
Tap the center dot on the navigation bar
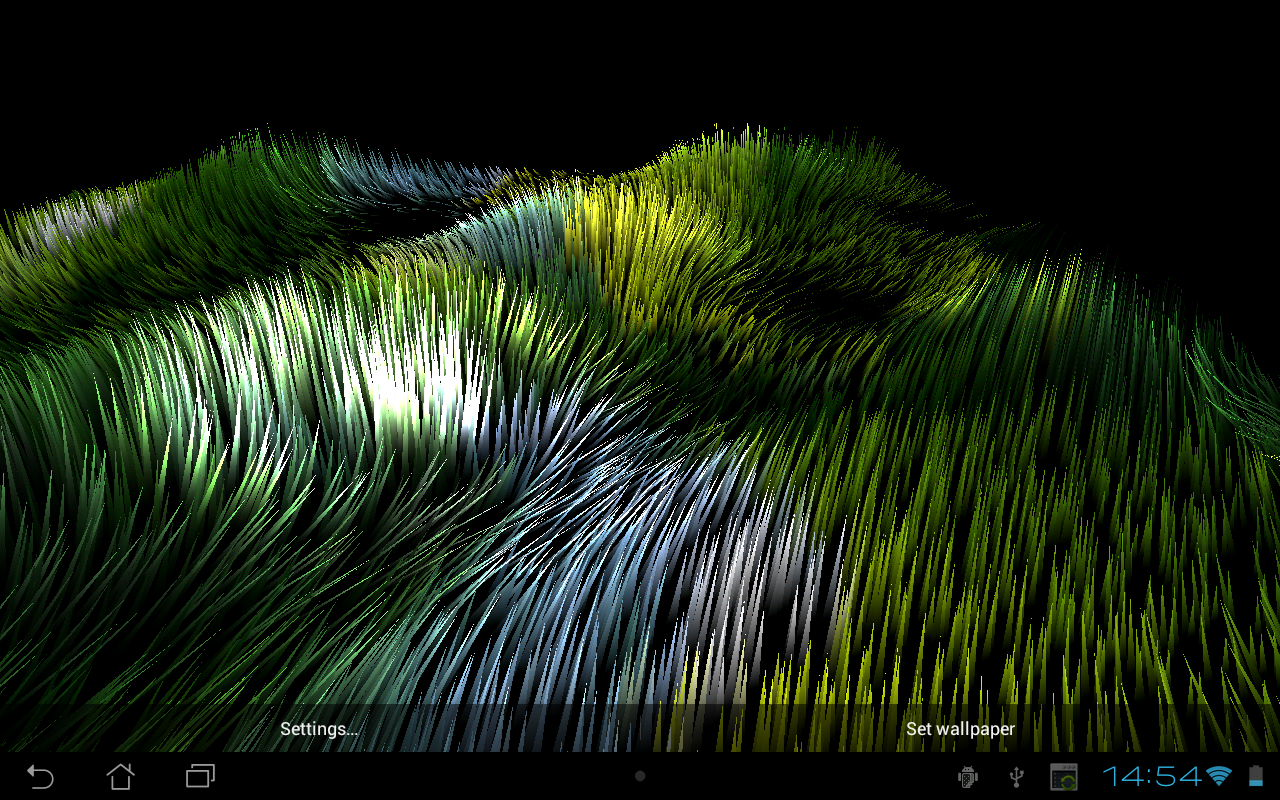640,776
